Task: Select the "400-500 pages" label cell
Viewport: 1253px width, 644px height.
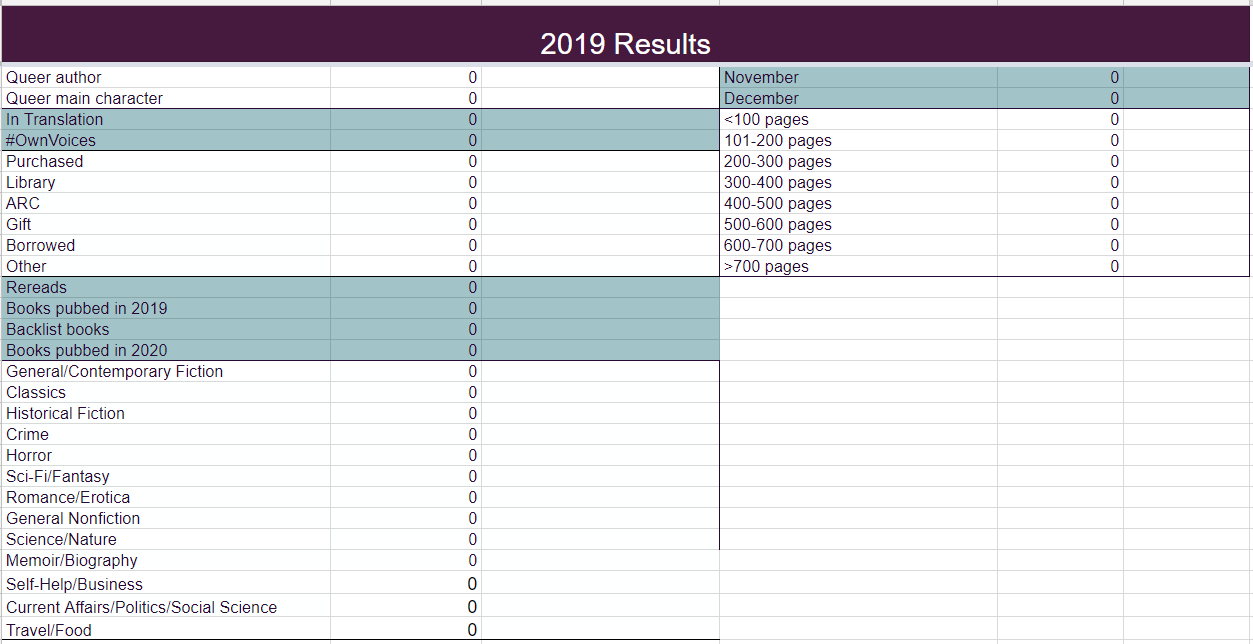Action: click(x=859, y=203)
